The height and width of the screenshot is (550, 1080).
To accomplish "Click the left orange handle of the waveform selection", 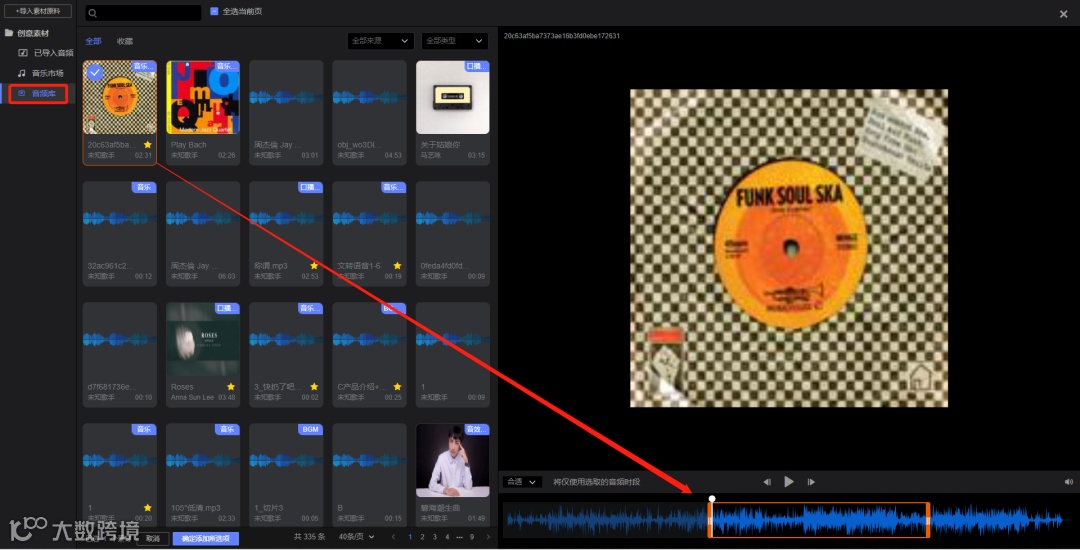I will 710,520.
